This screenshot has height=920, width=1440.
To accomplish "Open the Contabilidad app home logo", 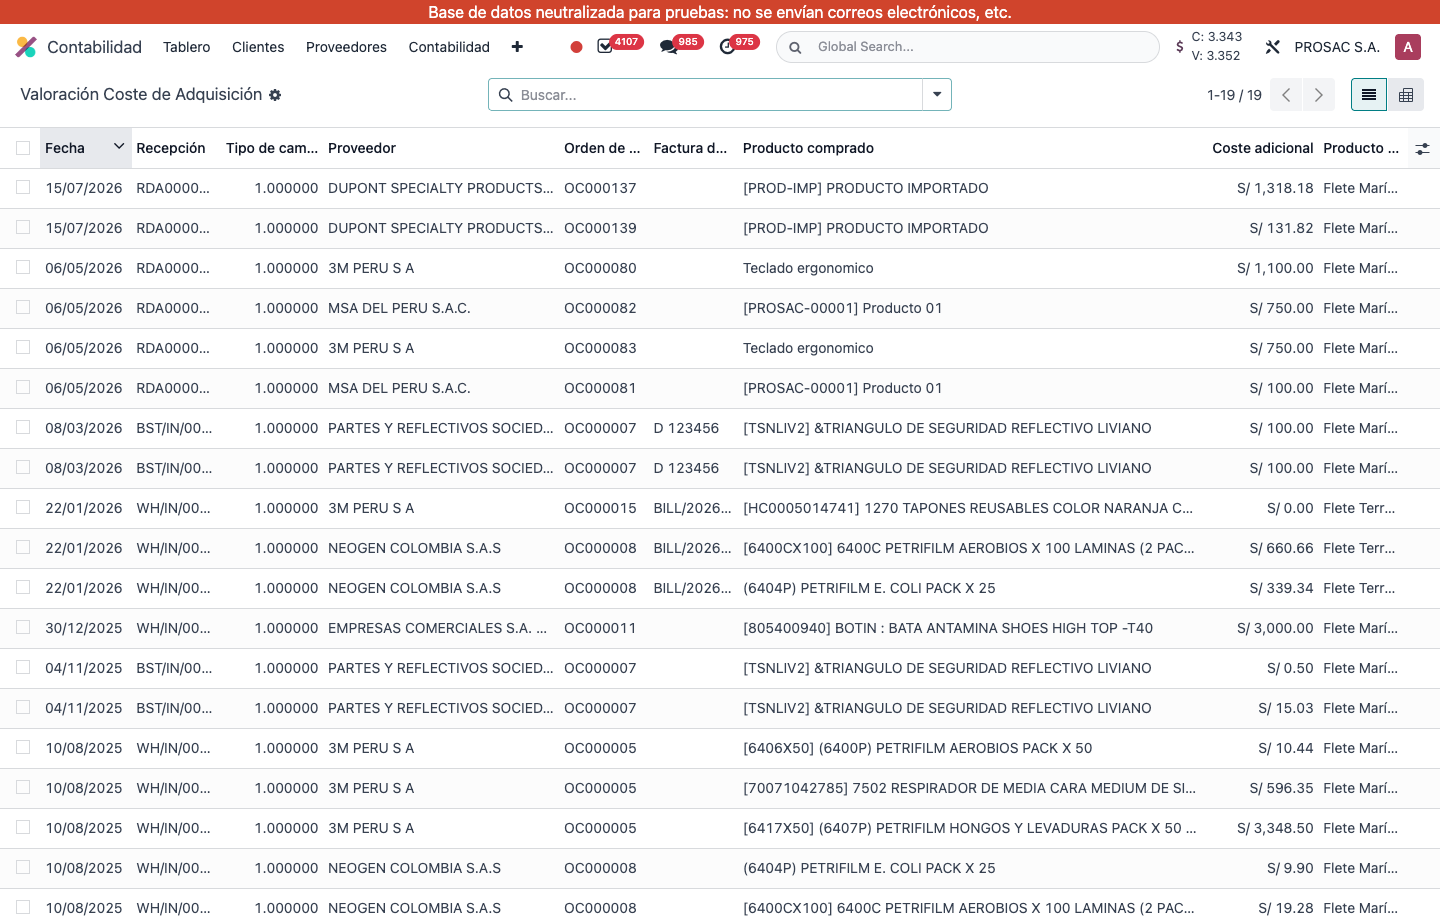I will click(x=26, y=47).
